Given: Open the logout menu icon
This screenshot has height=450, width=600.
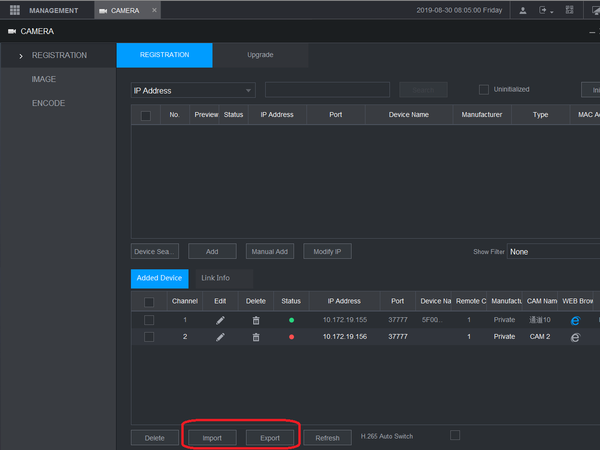Looking at the screenshot, I should tap(546, 10).
